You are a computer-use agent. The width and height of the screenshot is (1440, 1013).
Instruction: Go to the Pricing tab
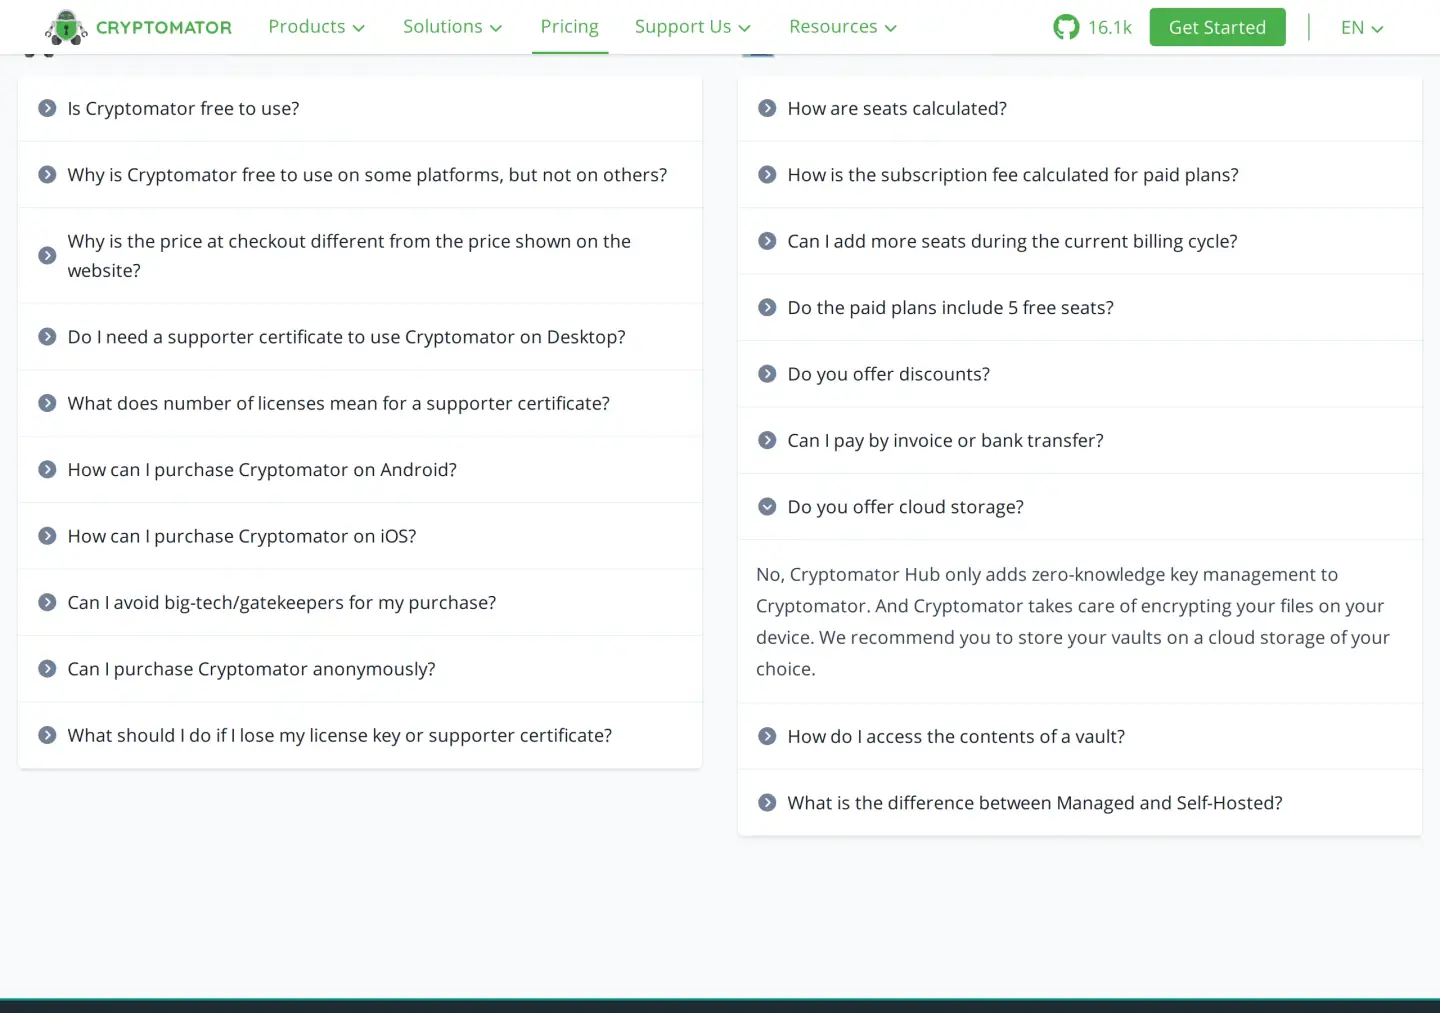[569, 27]
